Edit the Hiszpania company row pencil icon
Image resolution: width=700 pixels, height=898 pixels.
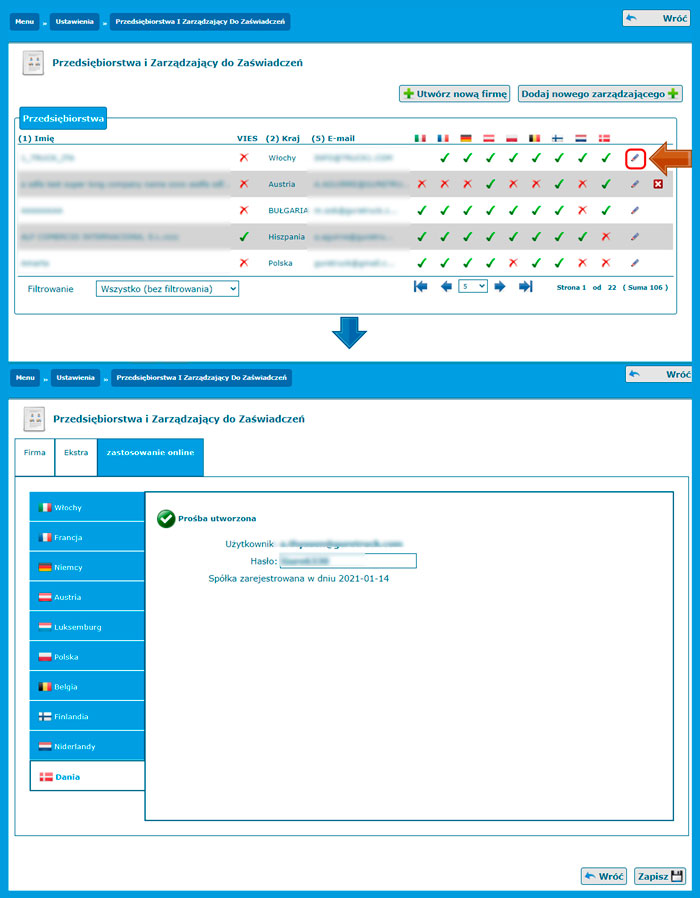[635, 237]
